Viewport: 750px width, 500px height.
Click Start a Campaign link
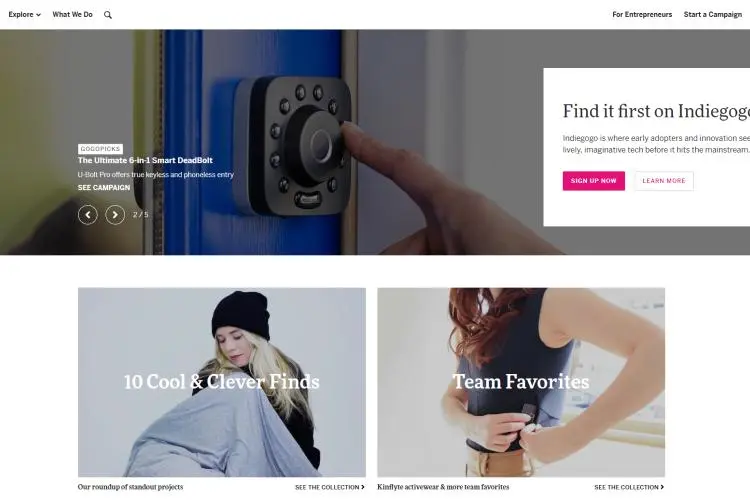point(713,14)
